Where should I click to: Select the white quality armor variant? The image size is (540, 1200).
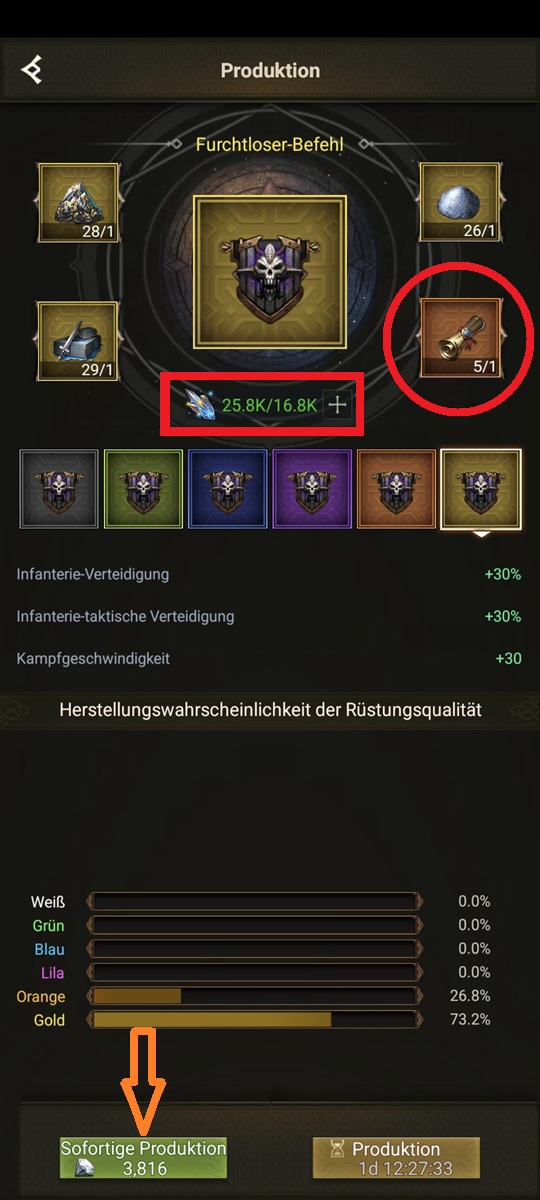pyautogui.click(x=59, y=489)
